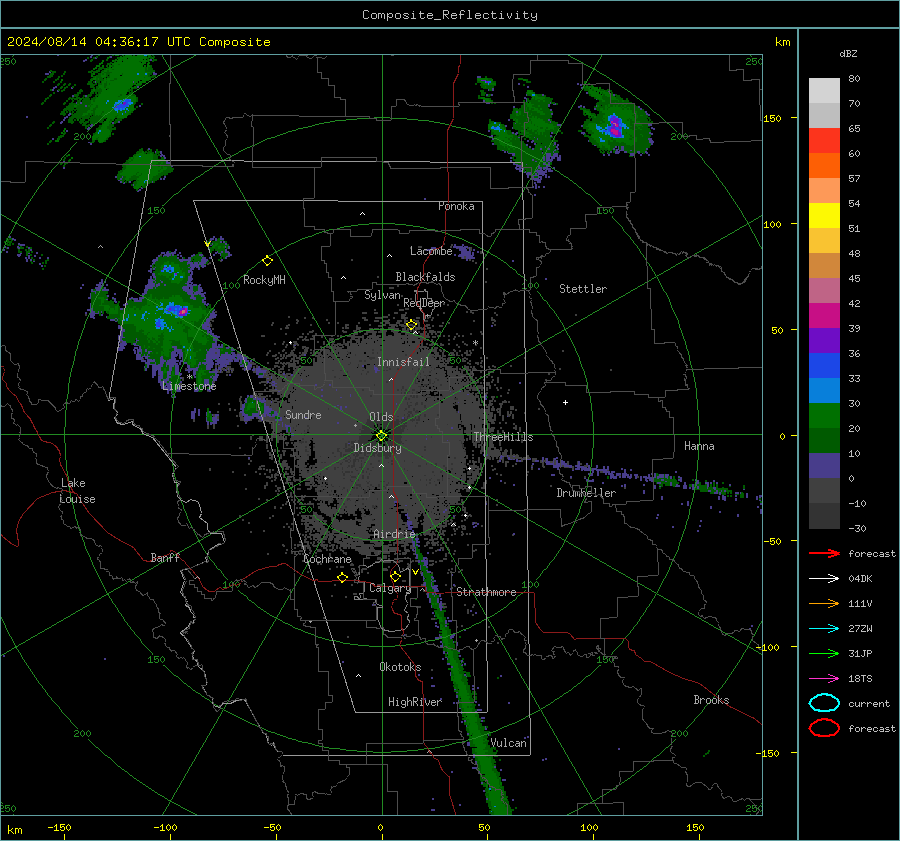Click the blue storm core in far northwest cell
Screen dimensions: 900x841
pos(122,104)
